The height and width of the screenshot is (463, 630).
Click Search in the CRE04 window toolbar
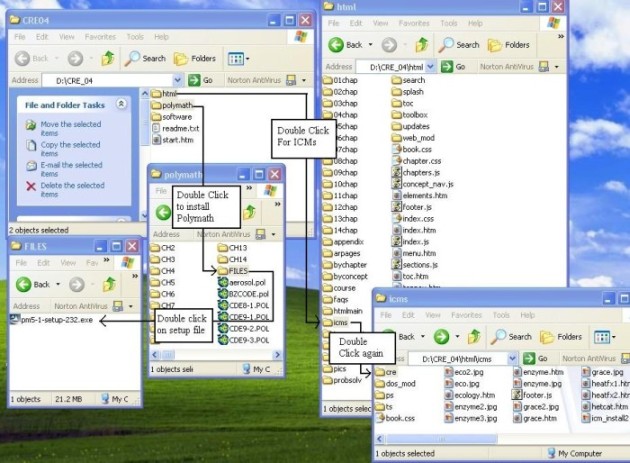tap(145, 58)
